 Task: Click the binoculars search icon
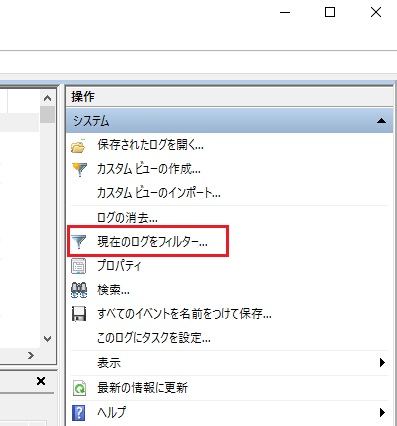[x=79, y=290]
